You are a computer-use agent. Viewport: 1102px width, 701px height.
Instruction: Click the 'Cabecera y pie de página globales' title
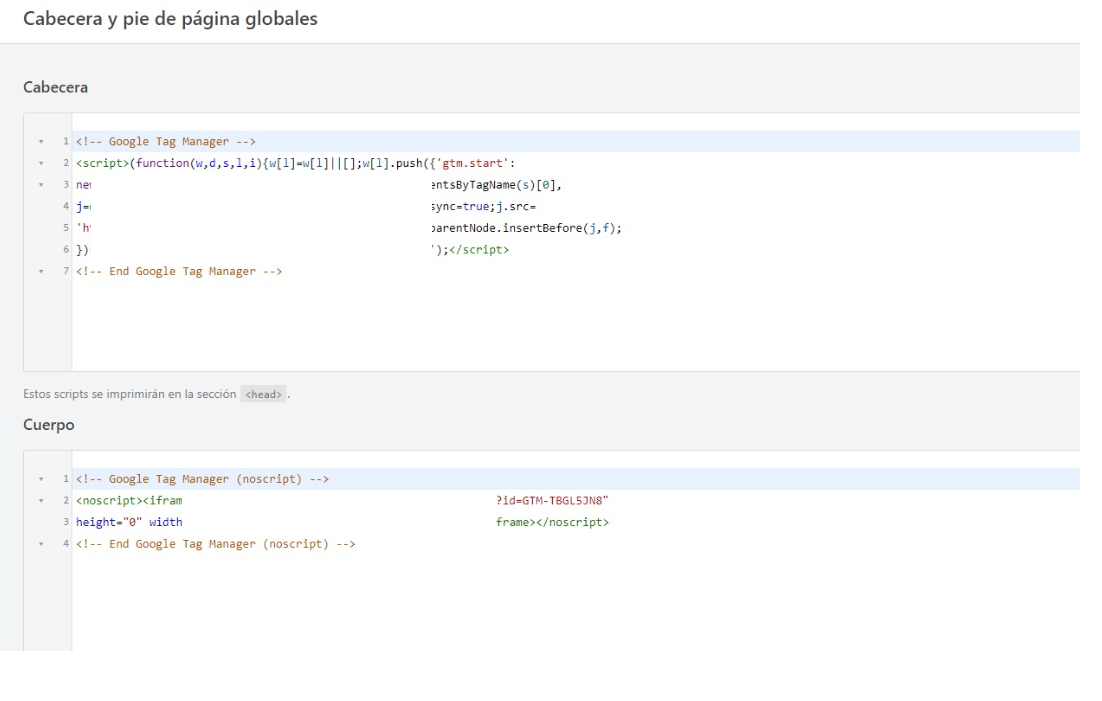click(170, 19)
